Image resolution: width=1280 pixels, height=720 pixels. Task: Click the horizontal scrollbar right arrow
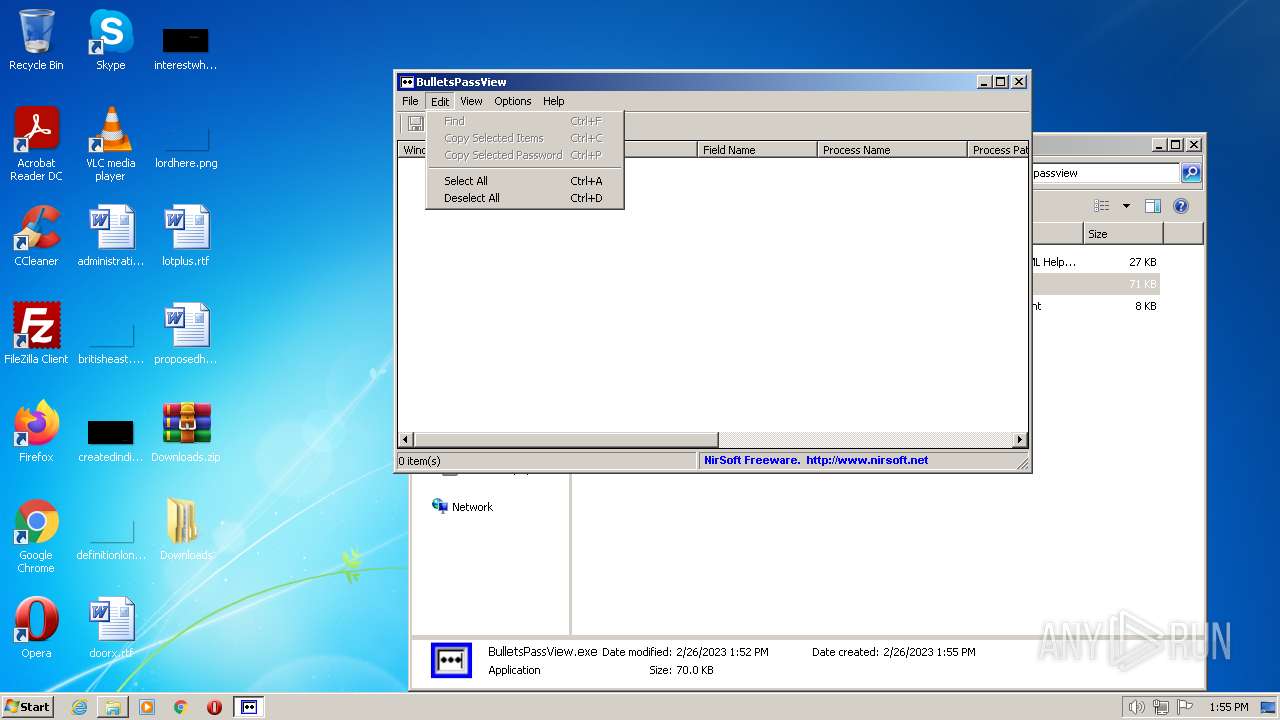pyautogui.click(x=1020, y=440)
